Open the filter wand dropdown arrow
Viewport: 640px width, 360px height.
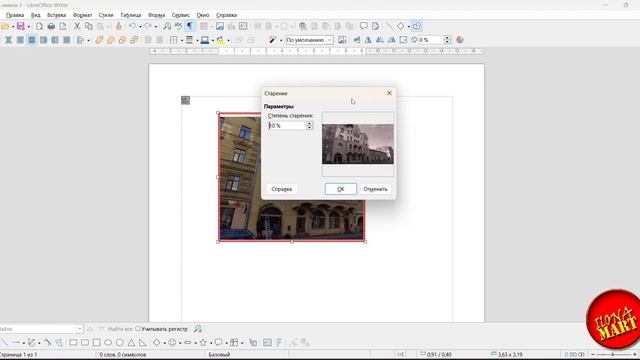click(x=281, y=40)
